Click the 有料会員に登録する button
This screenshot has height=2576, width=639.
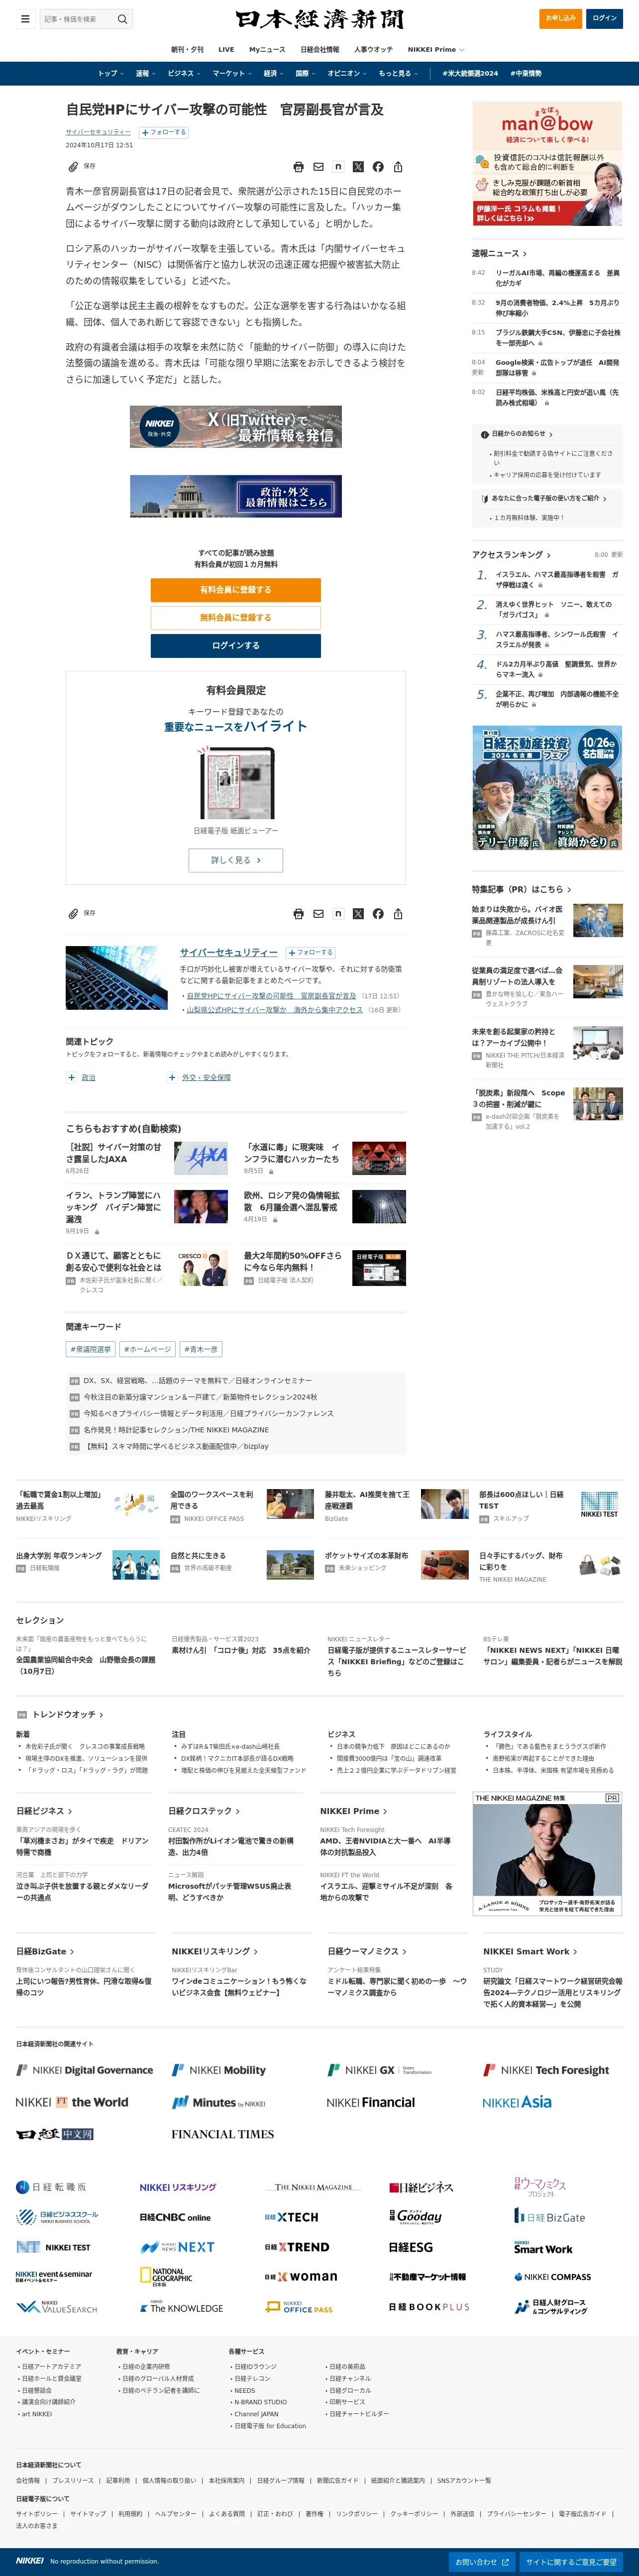click(x=236, y=590)
